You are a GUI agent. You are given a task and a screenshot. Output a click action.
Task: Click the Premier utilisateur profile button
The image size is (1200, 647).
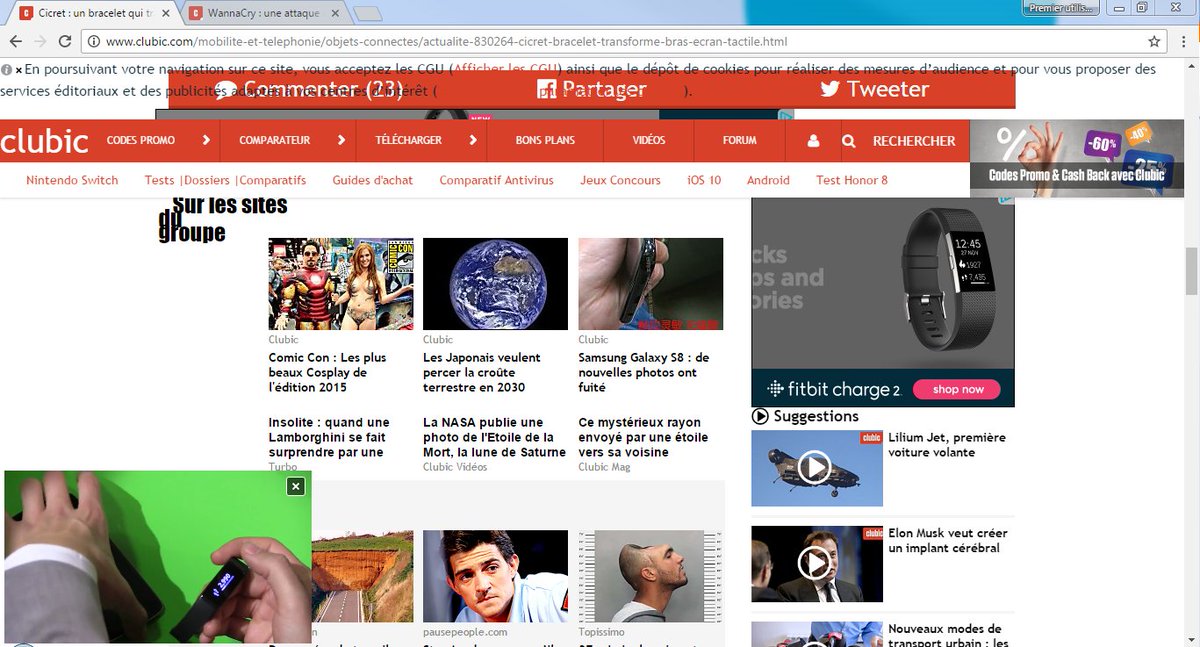point(1062,8)
